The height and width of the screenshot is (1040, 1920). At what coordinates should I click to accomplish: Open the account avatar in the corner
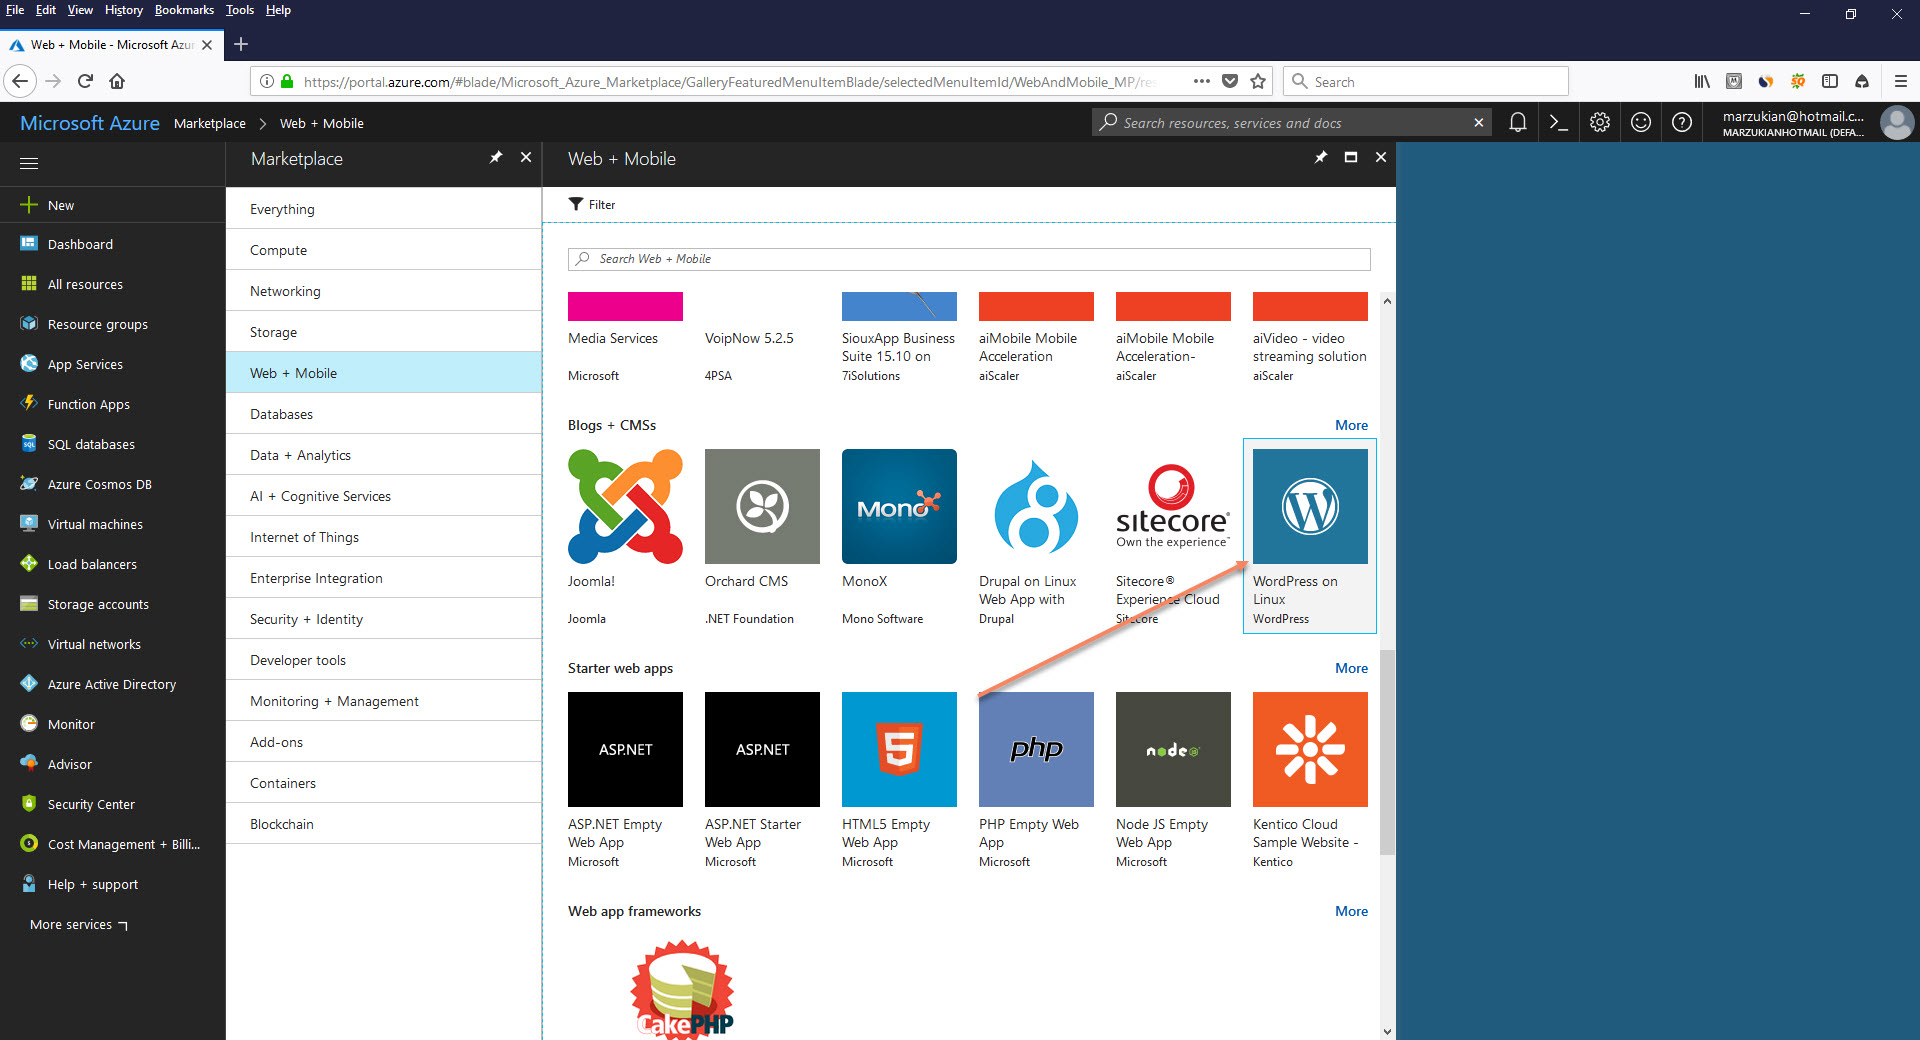[x=1897, y=122]
